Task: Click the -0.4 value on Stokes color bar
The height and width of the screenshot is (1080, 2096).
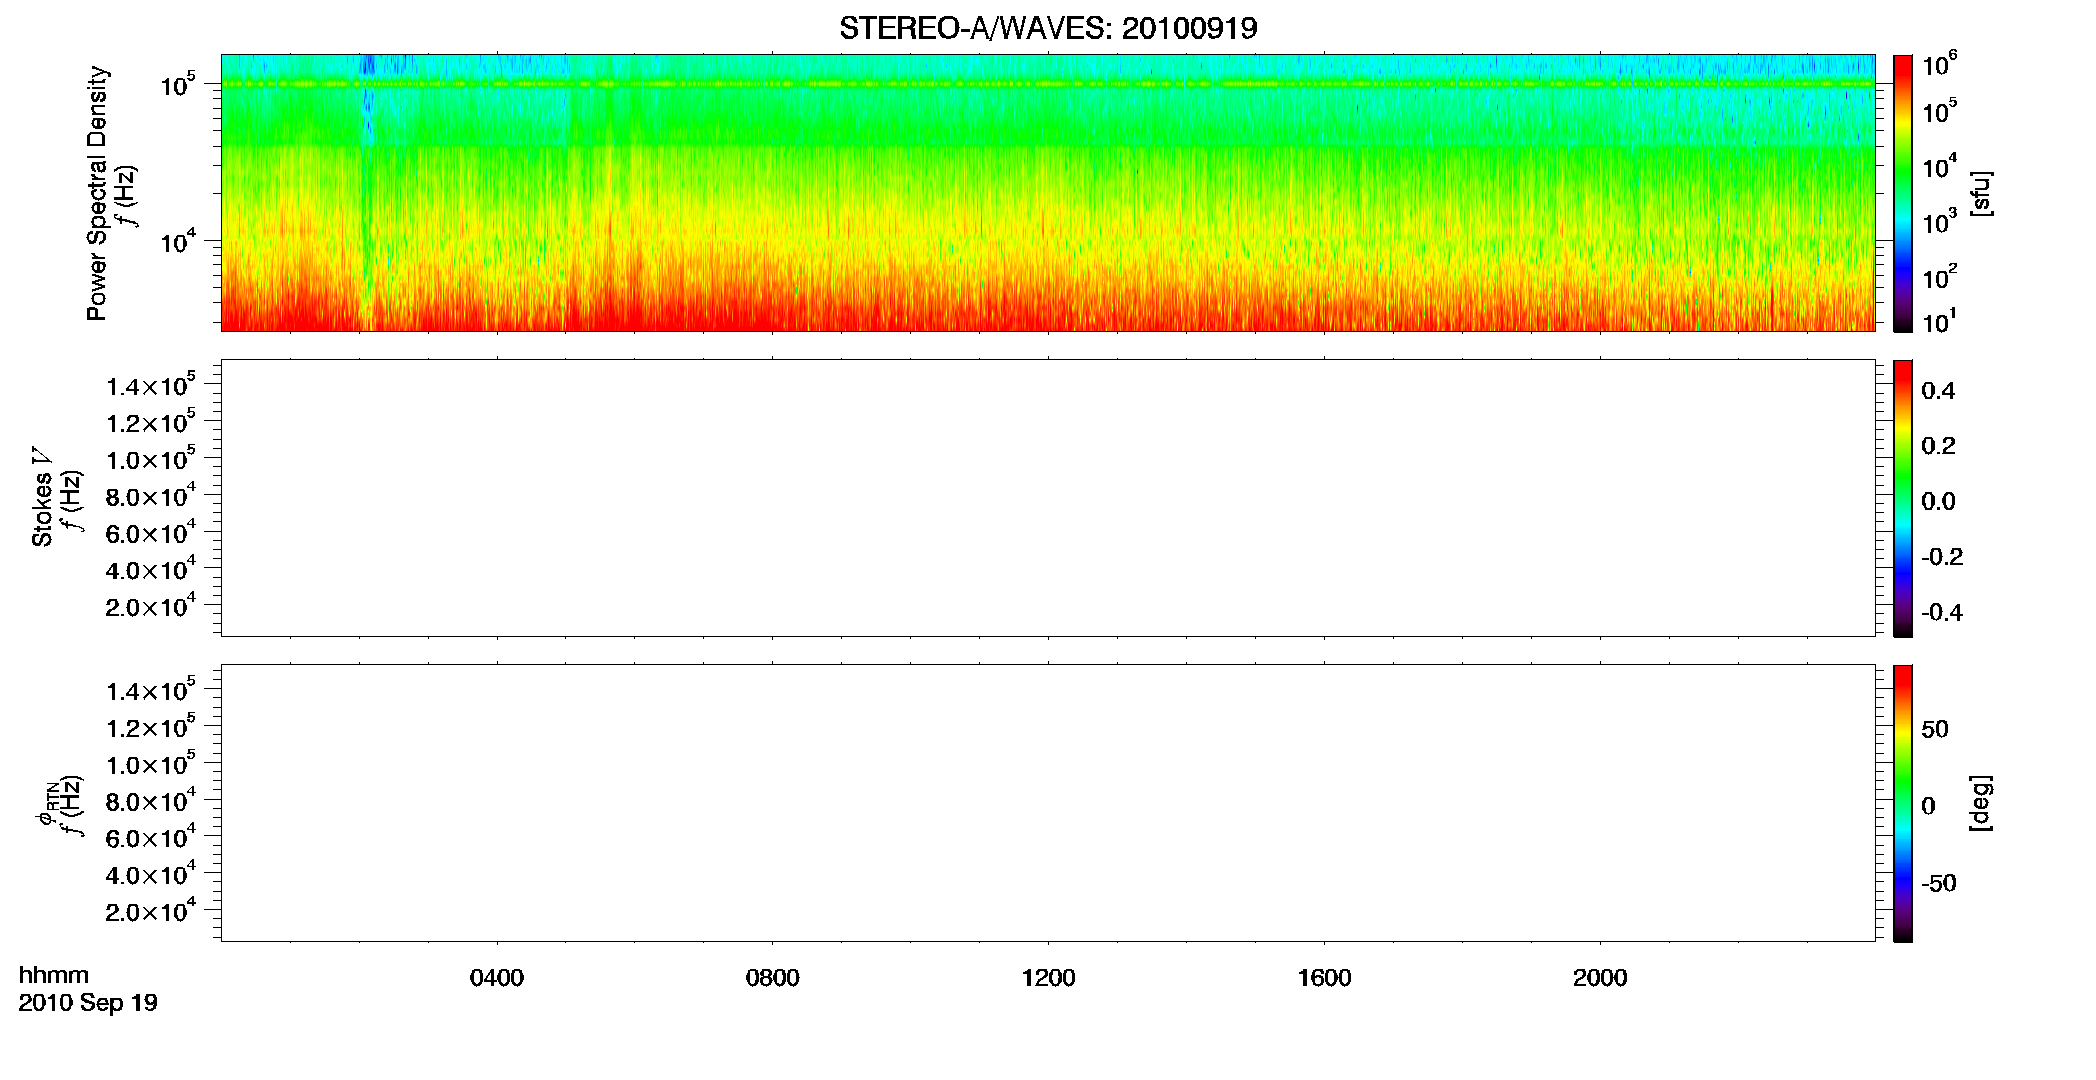Action: click(1942, 613)
